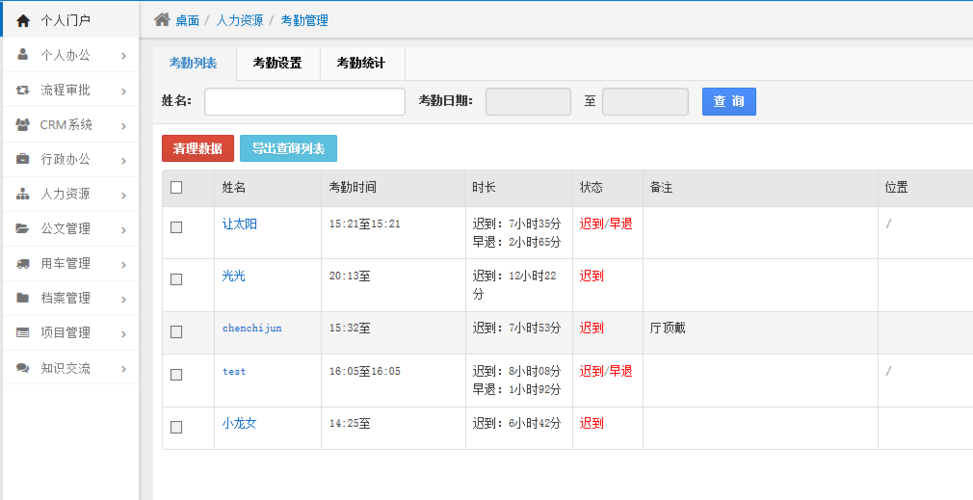This screenshot has height=500, width=973.
Task: Tick the checkbox next to chenchijun
Action: [x=177, y=331]
